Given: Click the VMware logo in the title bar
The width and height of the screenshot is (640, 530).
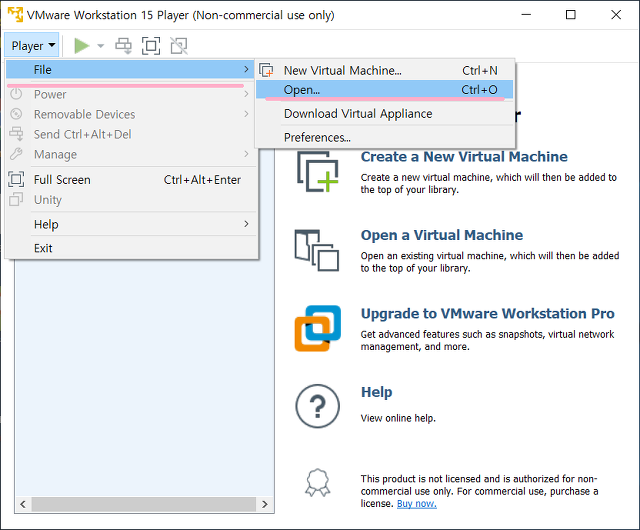Looking at the screenshot, I should point(16,14).
